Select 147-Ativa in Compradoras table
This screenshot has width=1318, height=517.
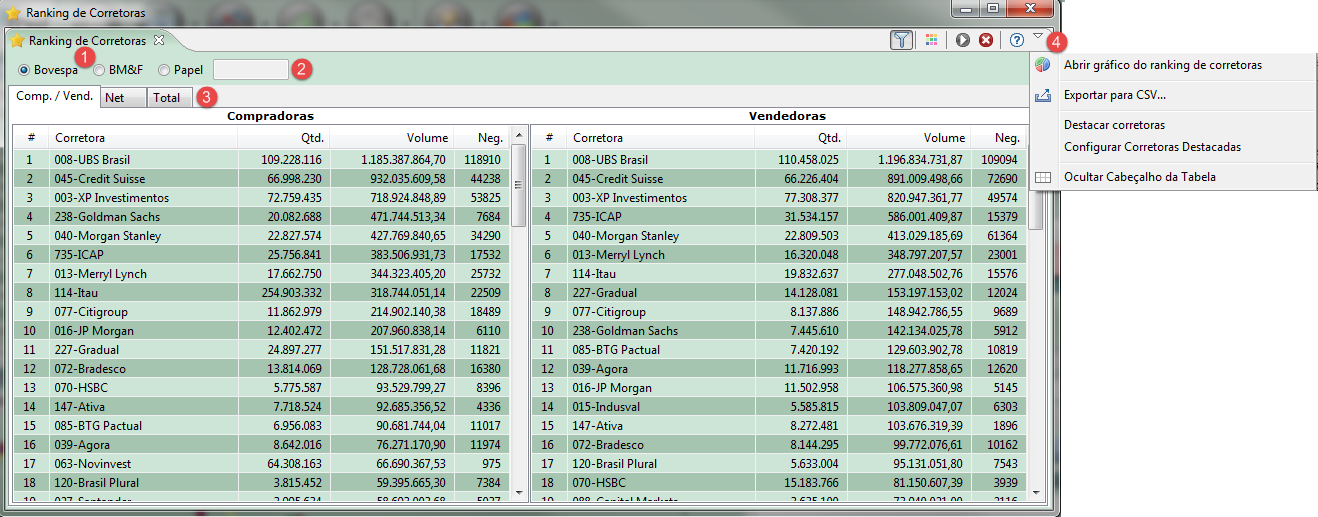[x=261, y=406]
